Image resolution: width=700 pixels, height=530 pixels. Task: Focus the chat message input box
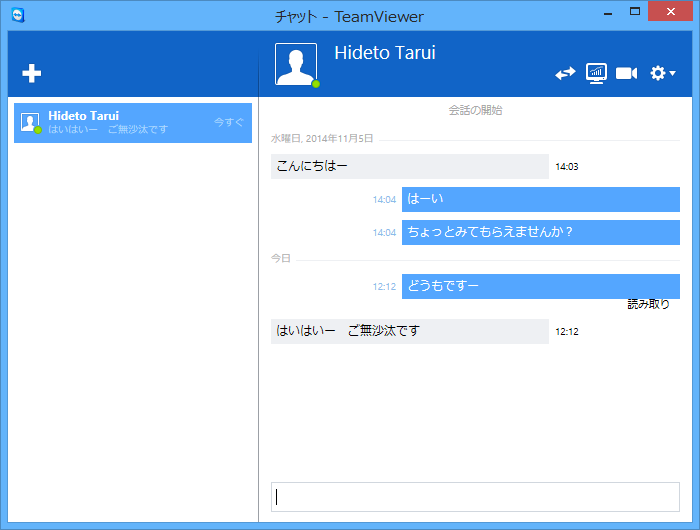pyautogui.click(x=475, y=497)
